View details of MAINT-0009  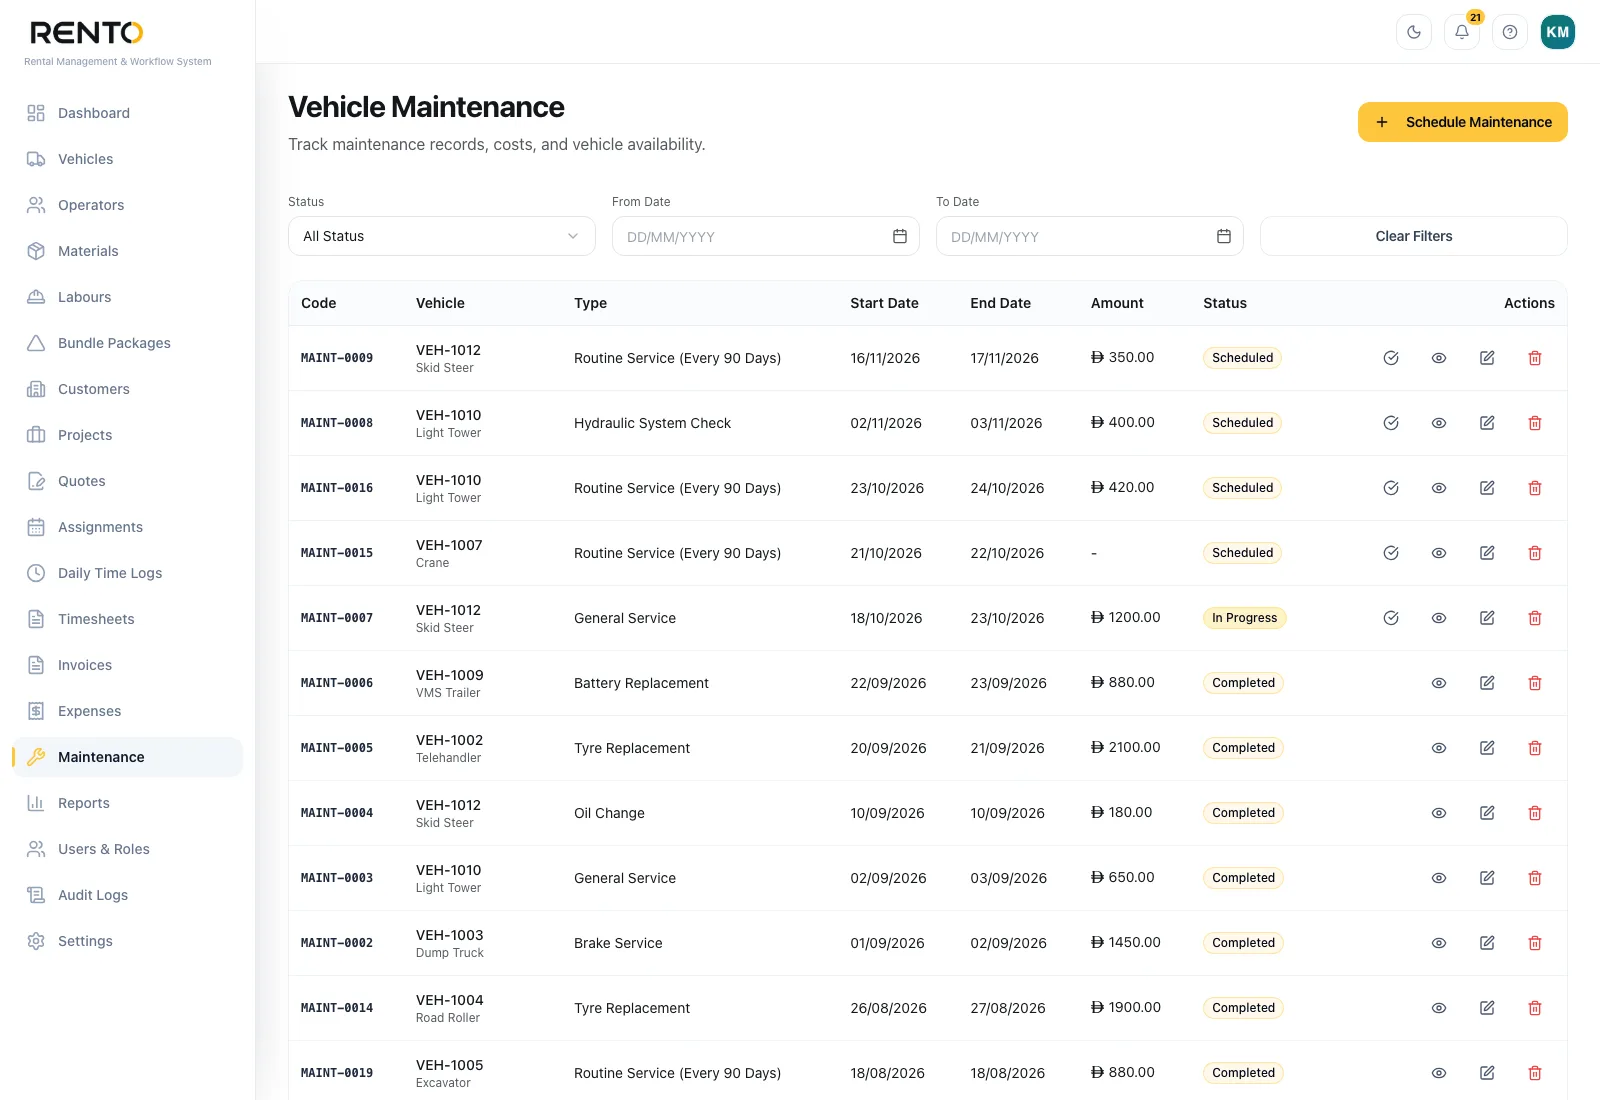[x=1439, y=358]
